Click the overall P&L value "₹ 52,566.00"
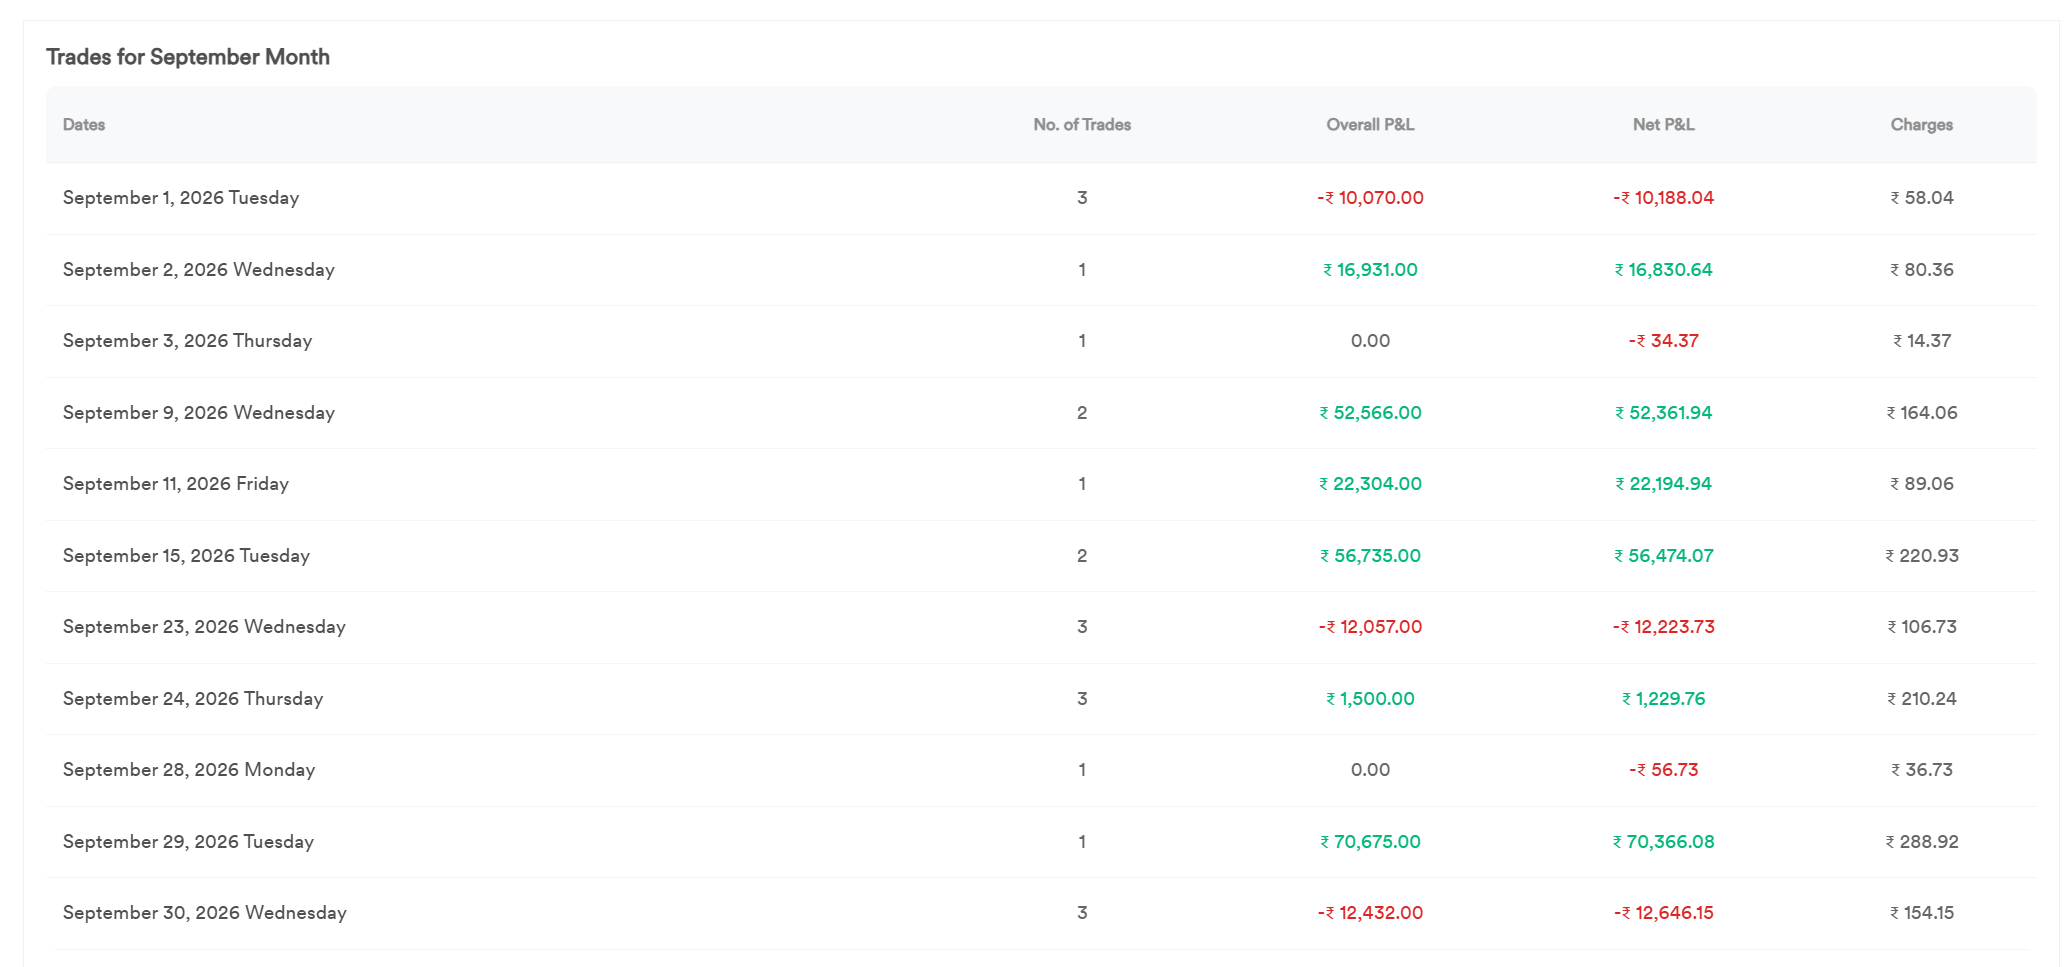The image size is (2067, 967). pos(1370,413)
